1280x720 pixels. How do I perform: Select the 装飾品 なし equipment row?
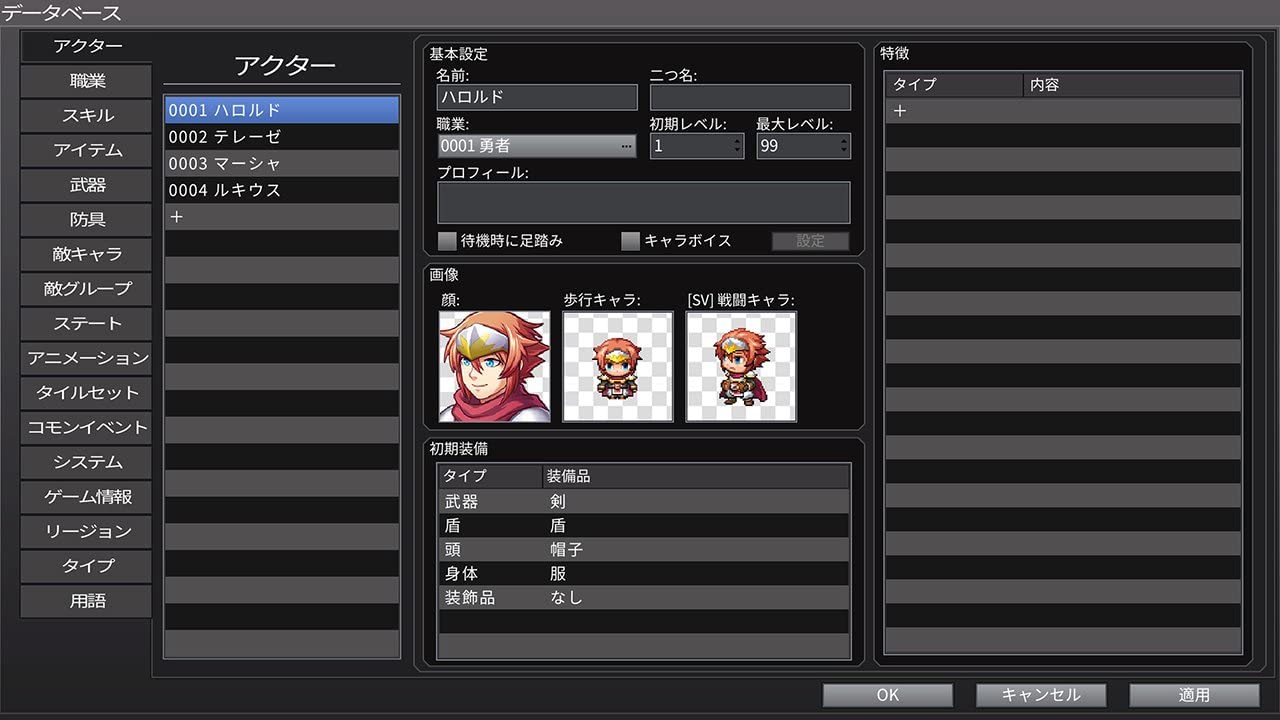point(644,598)
